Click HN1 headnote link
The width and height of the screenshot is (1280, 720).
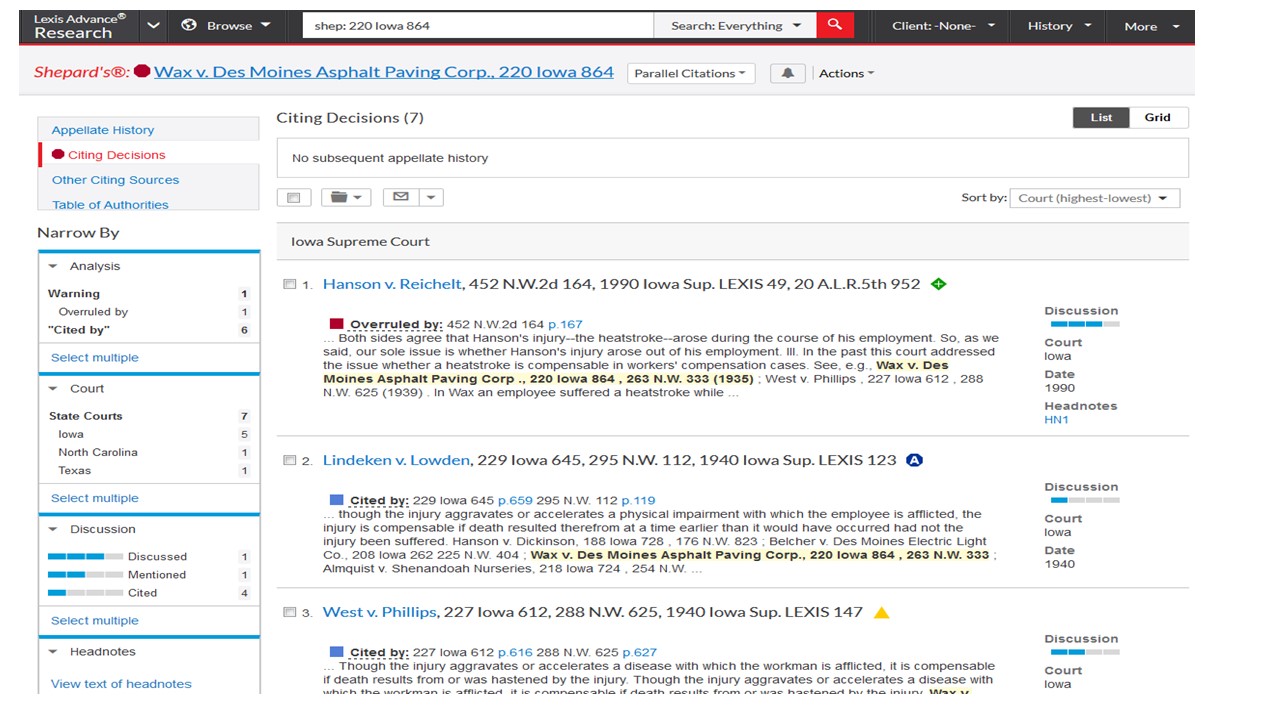coord(1056,420)
